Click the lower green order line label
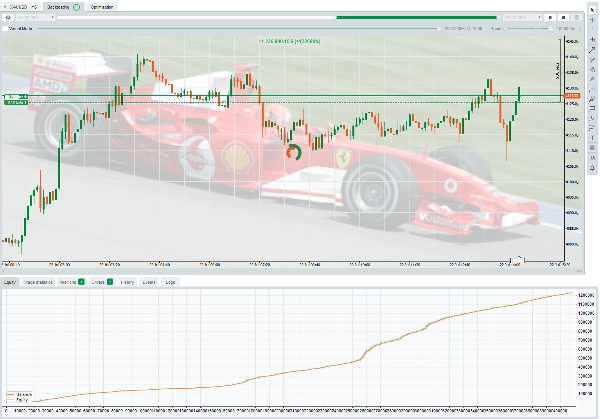This screenshot has height=419, width=600. pos(16,103)
